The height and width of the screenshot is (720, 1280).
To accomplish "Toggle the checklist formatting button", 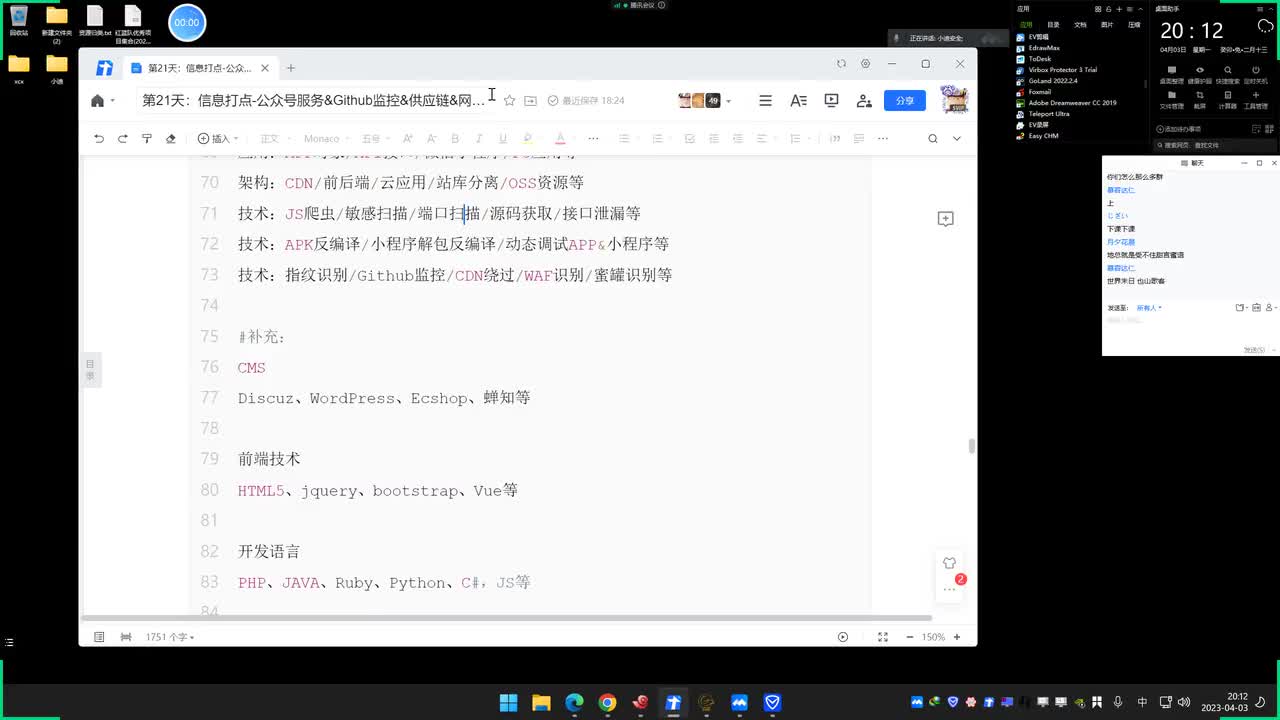I will click(689, 139).
